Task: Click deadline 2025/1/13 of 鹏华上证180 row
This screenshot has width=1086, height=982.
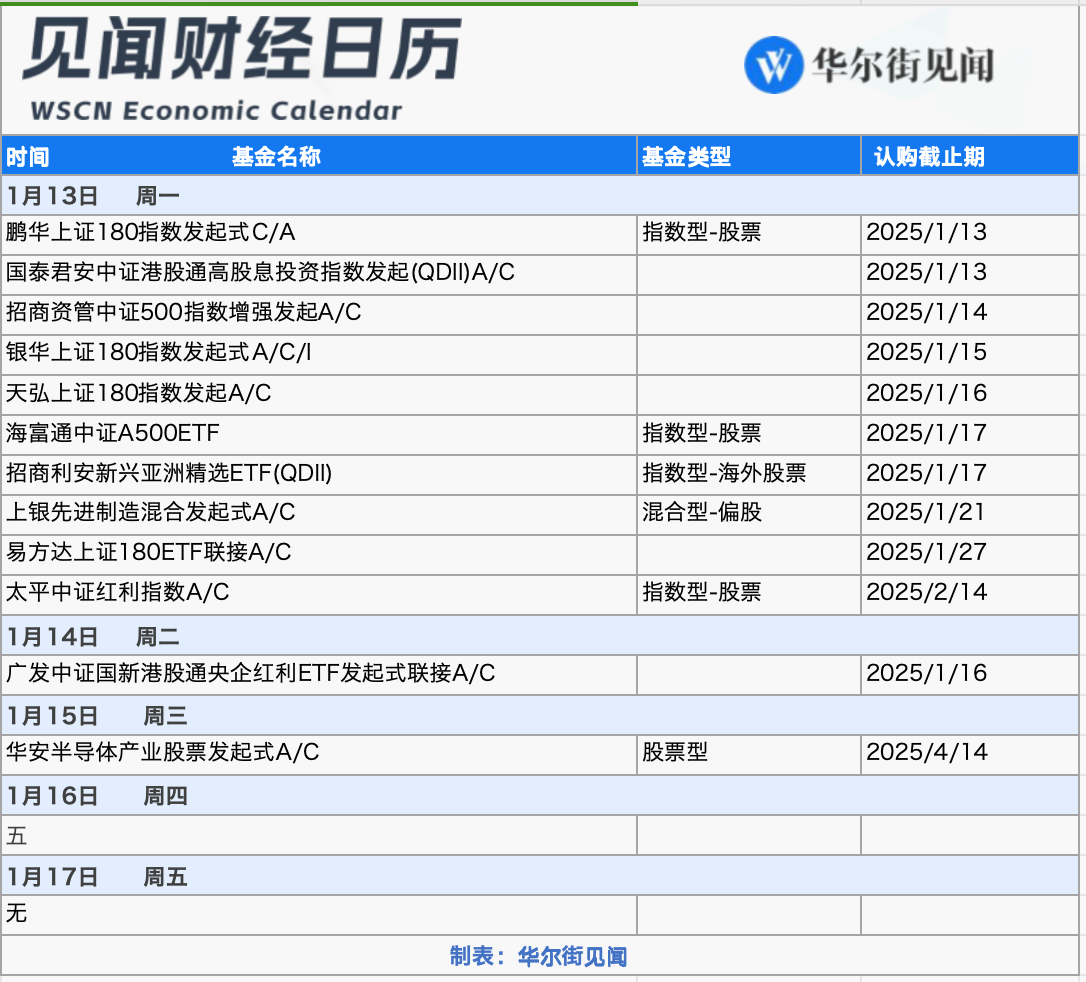Action: [x=927, y=232]
